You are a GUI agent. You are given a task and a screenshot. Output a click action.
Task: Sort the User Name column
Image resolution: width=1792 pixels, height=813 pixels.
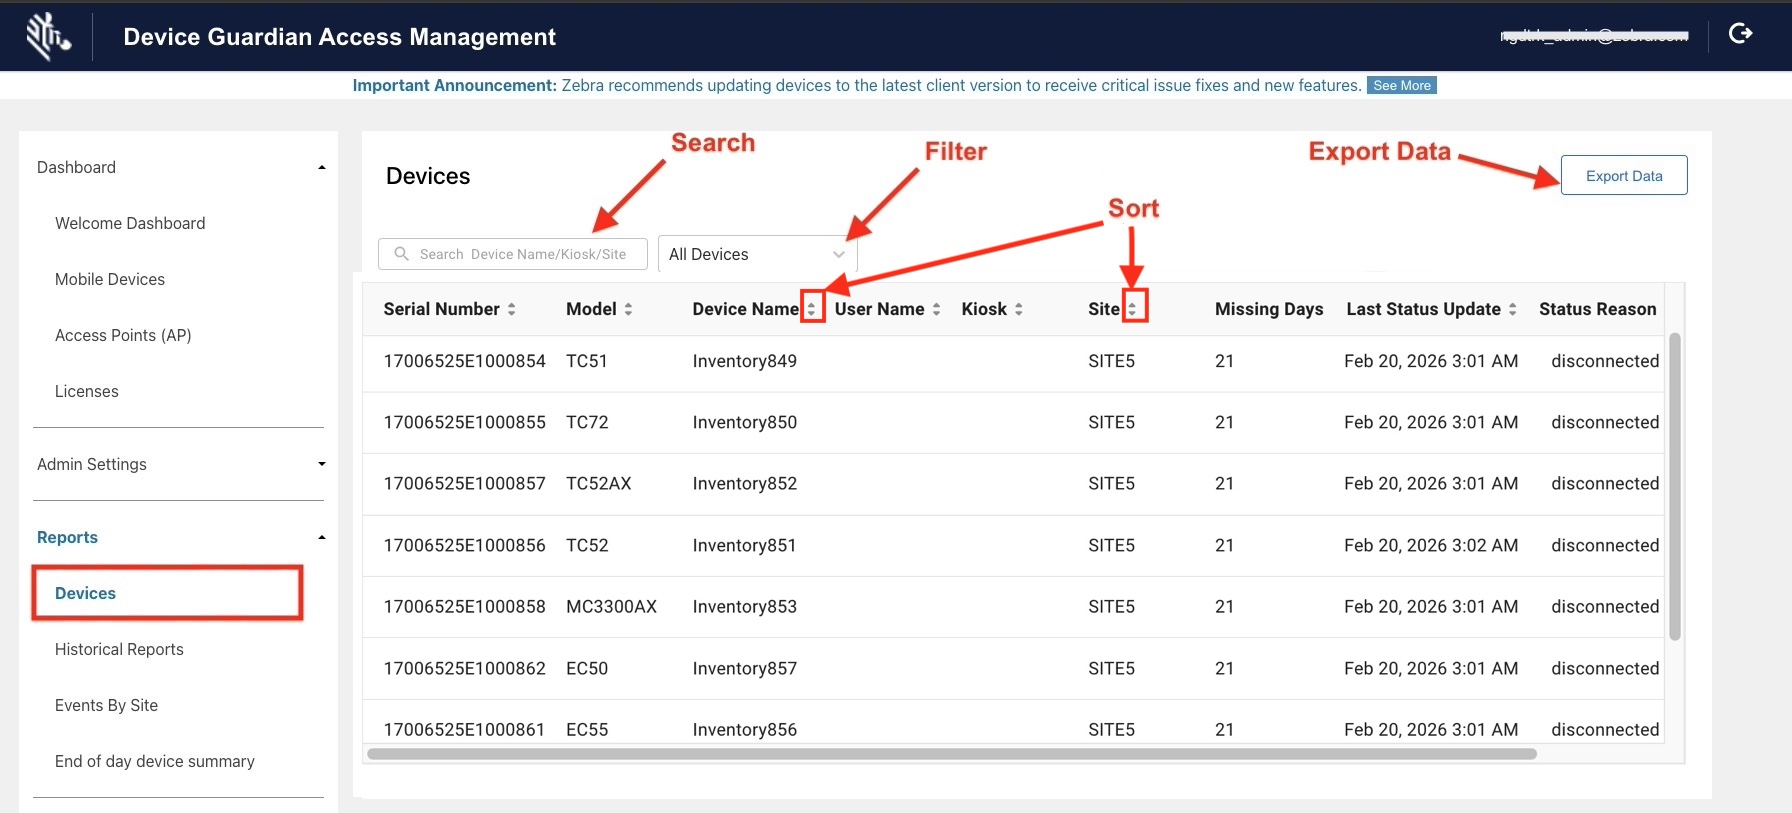click(936, 310)
